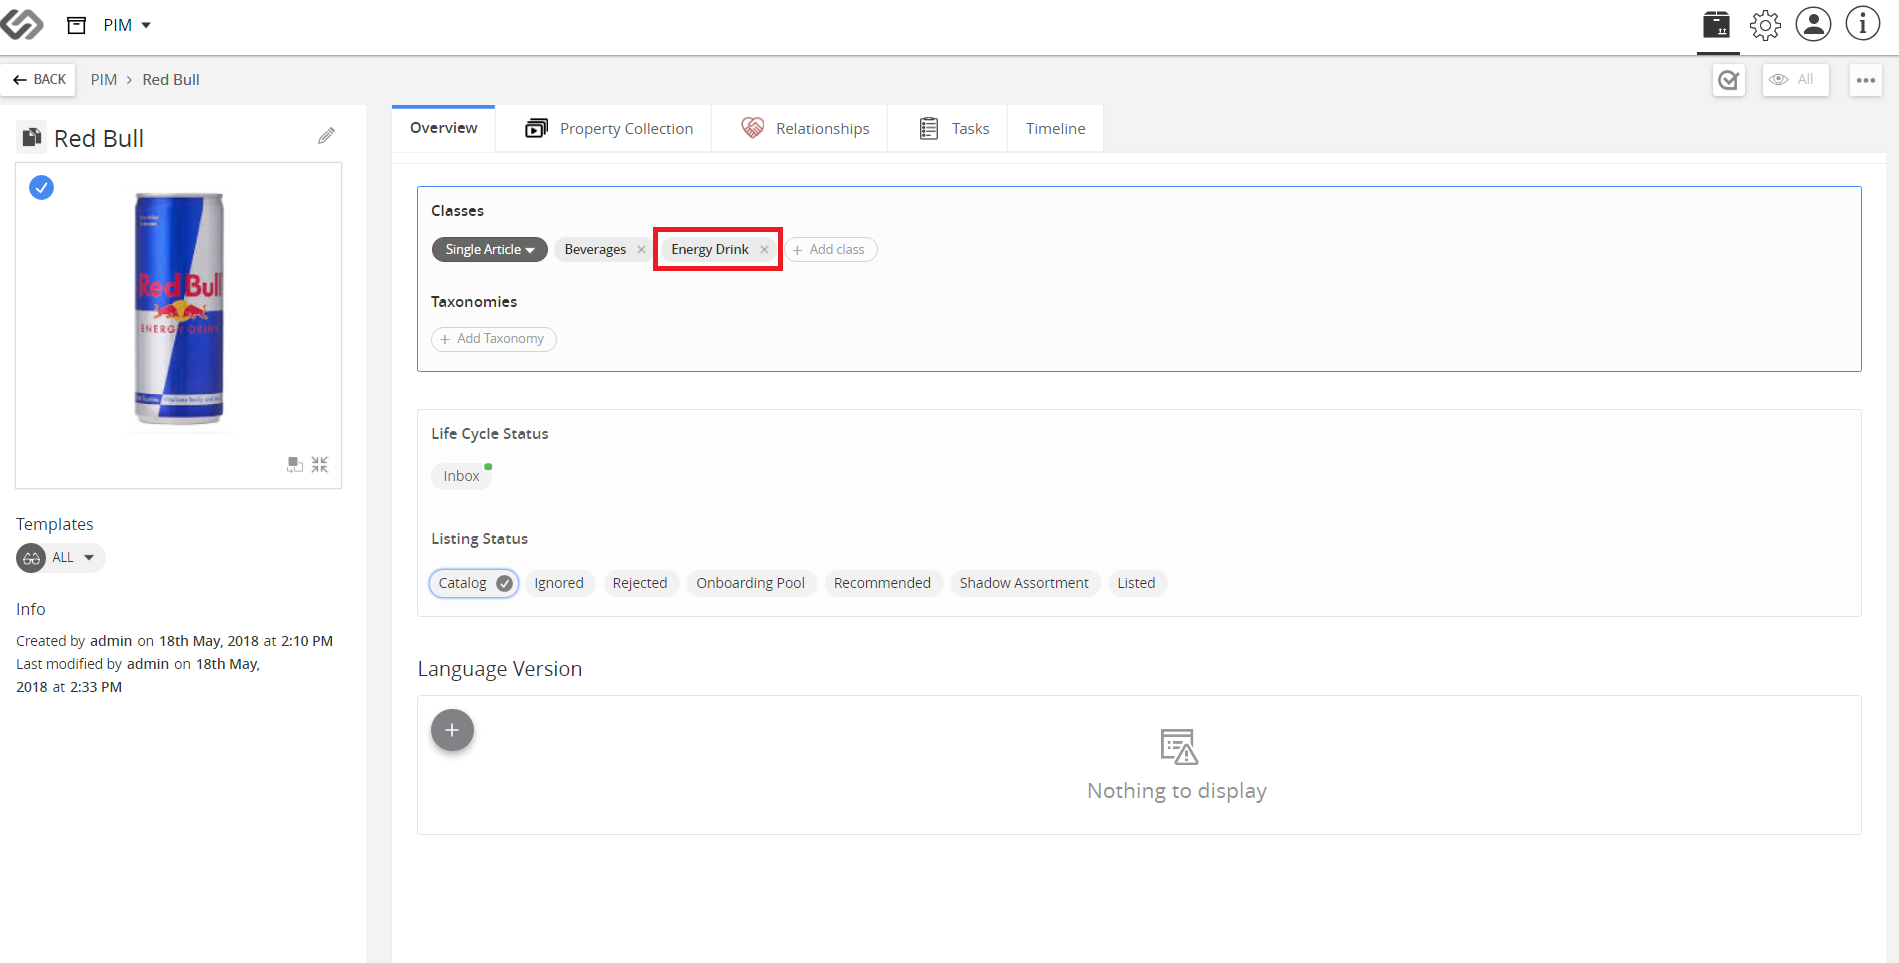Add a language version with plus button
Screen dimensions: 1899x963
pyautogui.click(x=452, y=730)
